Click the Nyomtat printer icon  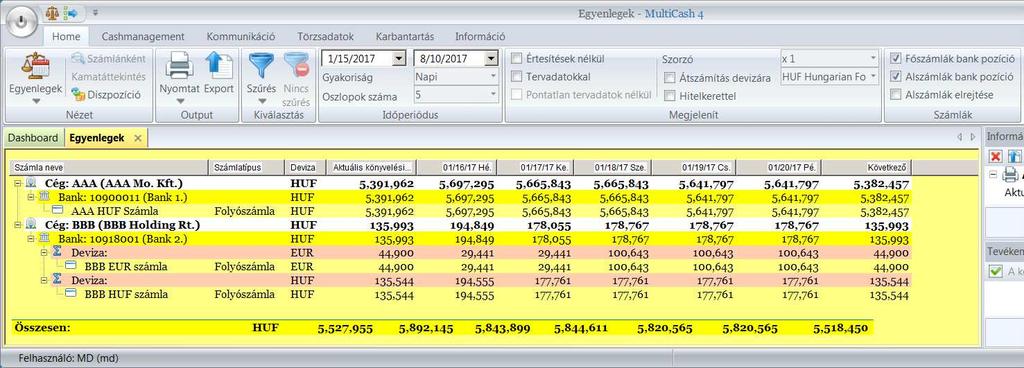tap(179, 67)
